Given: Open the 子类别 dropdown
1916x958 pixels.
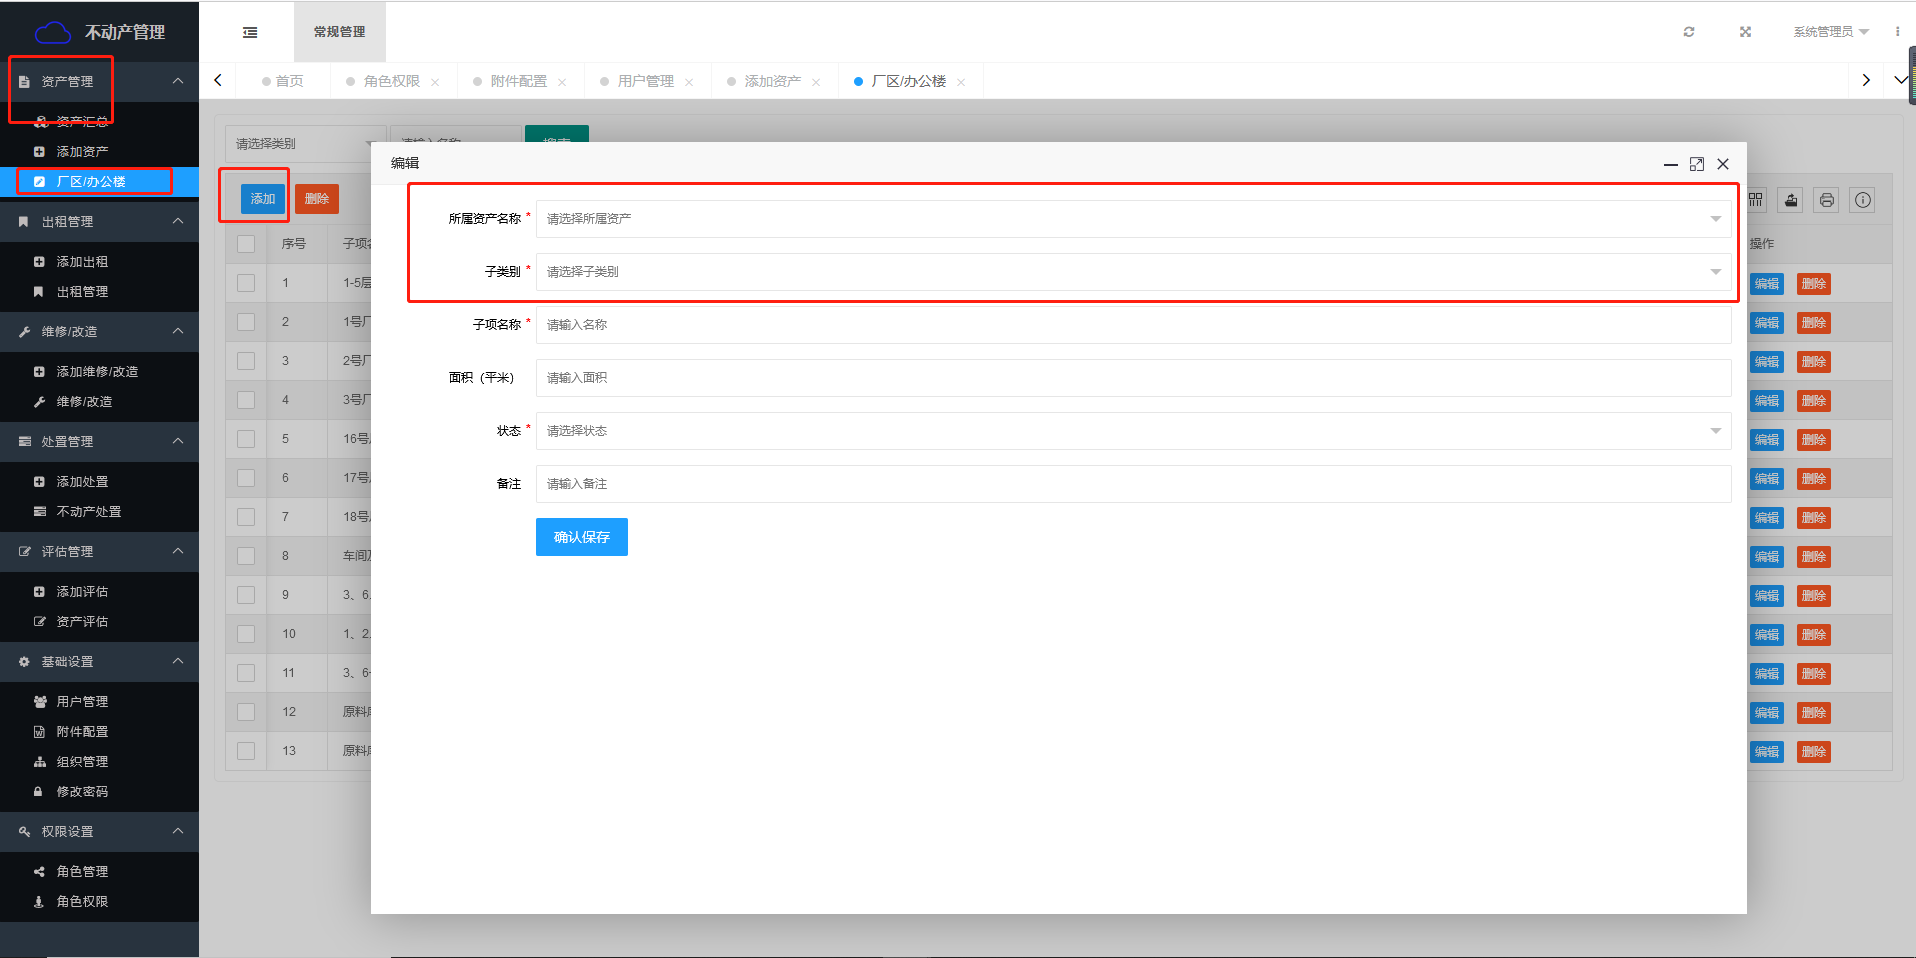Looking at the screenshot, I should coord(1133,272).
